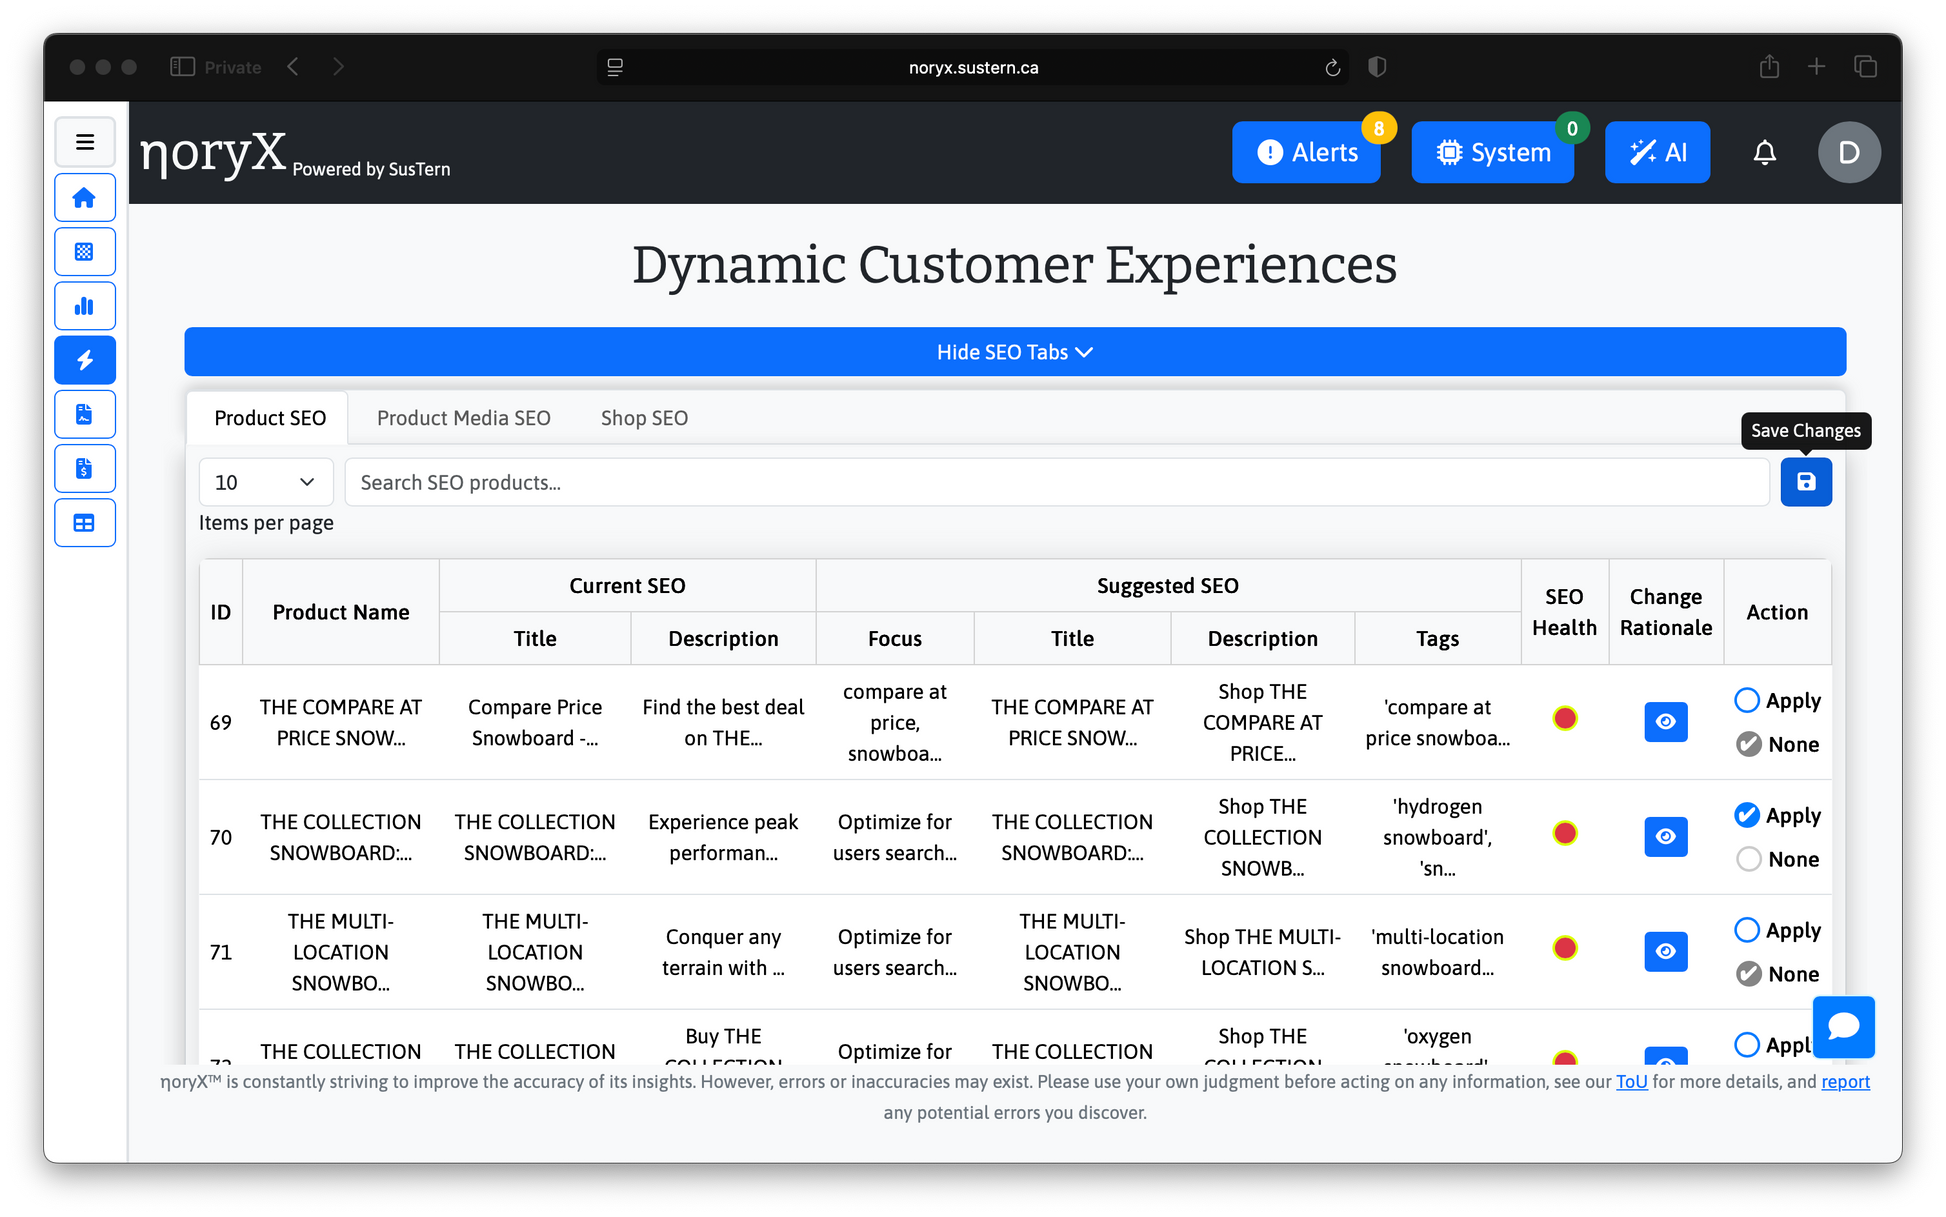Click product name THE MULTI-LOCATION SNOWBO...
Image resolution: width=1946 pixels, height=1217 pixels.
341,952
